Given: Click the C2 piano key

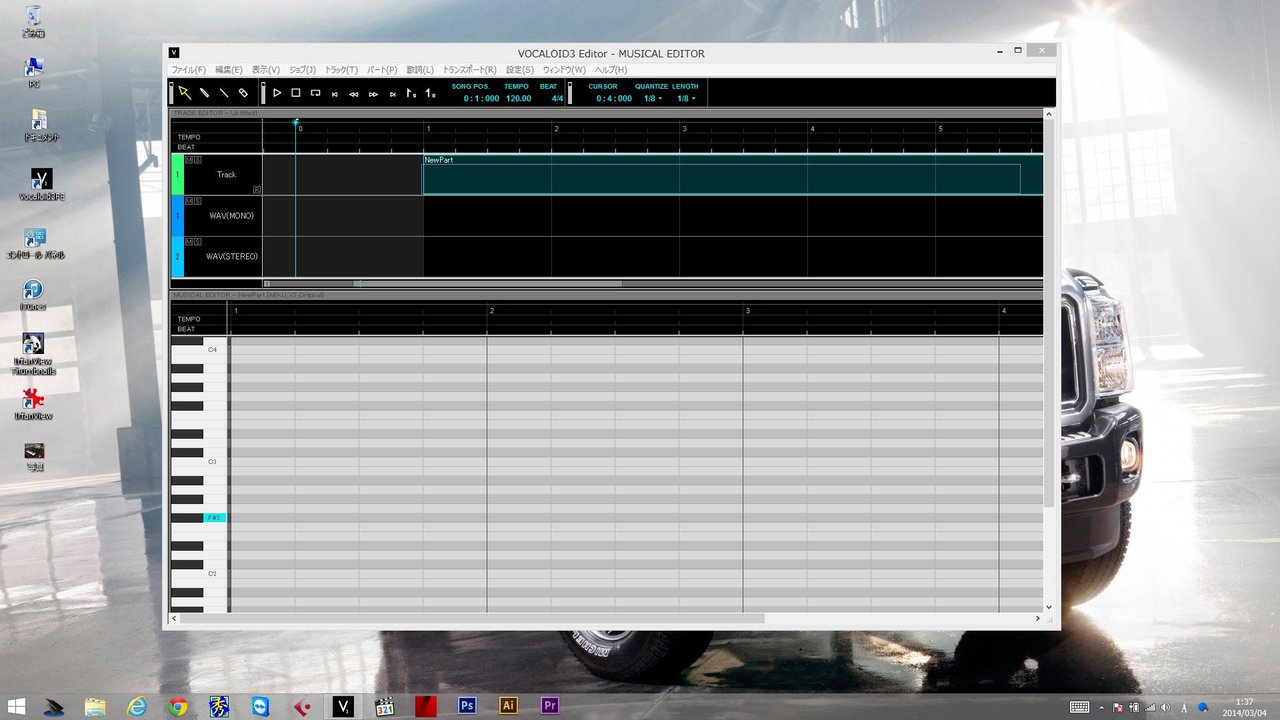Looking at the screenshot, I should click(x=200, y=574).
